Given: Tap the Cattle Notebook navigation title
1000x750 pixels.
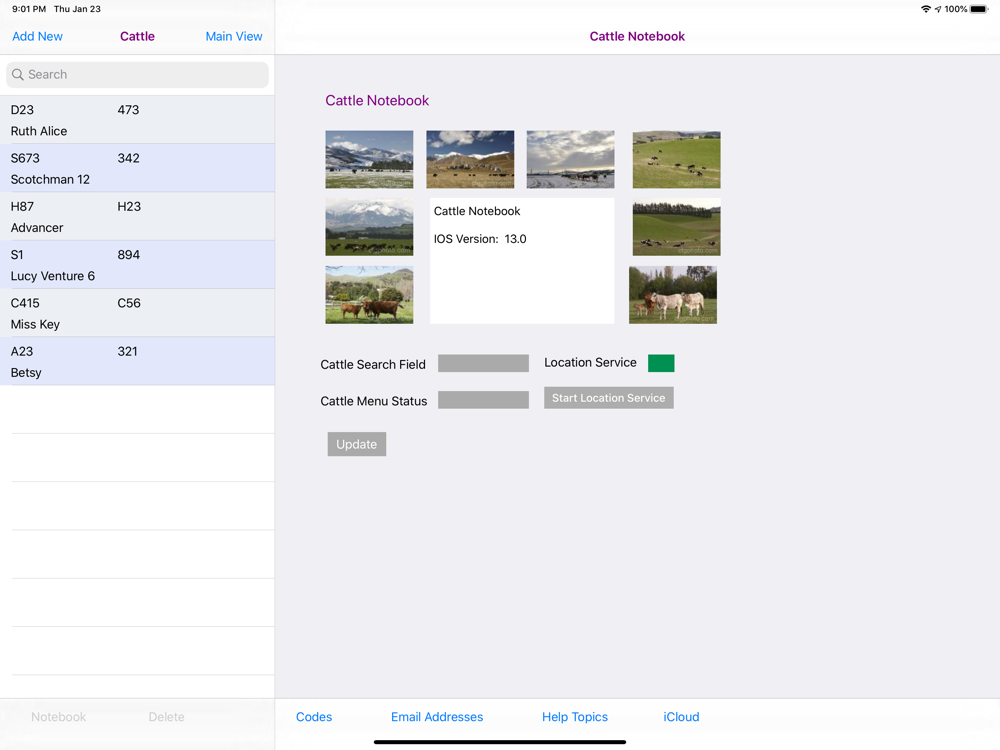Looking at the screenshot, I should coord(637,36).
